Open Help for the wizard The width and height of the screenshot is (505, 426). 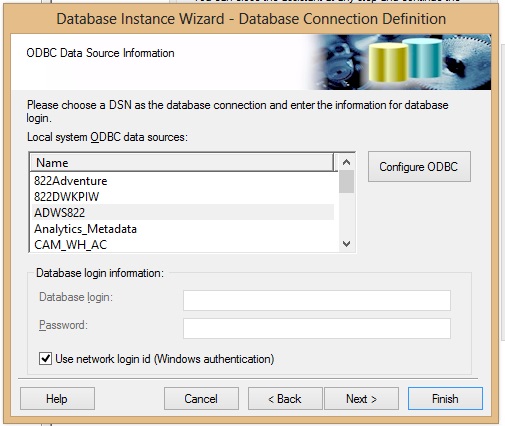57,399
